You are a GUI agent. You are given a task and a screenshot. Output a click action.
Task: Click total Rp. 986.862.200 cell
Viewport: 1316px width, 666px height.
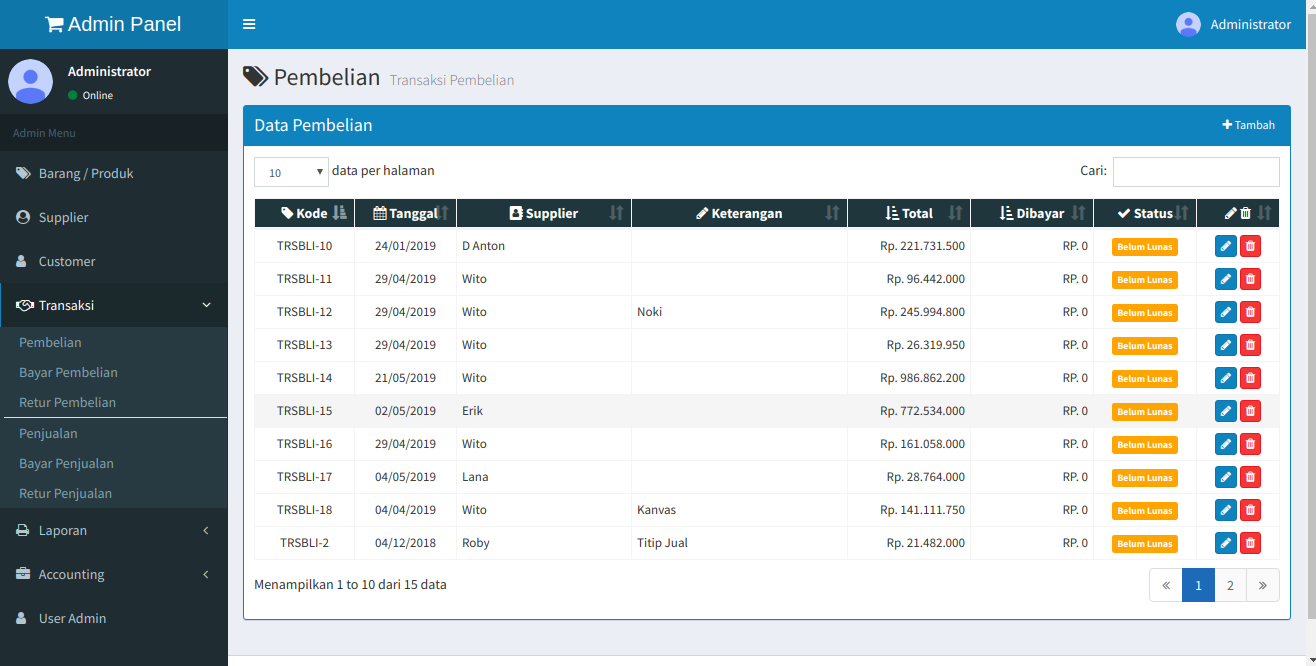pos(909,378)
